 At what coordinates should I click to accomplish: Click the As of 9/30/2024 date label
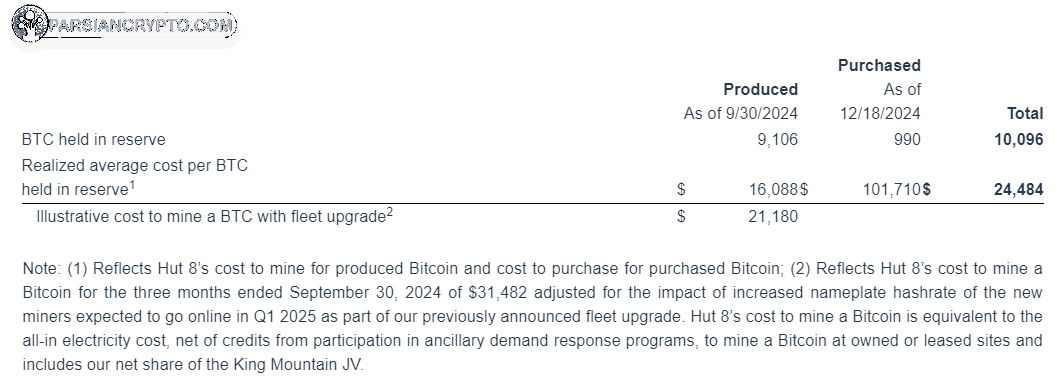click(741, 113)
